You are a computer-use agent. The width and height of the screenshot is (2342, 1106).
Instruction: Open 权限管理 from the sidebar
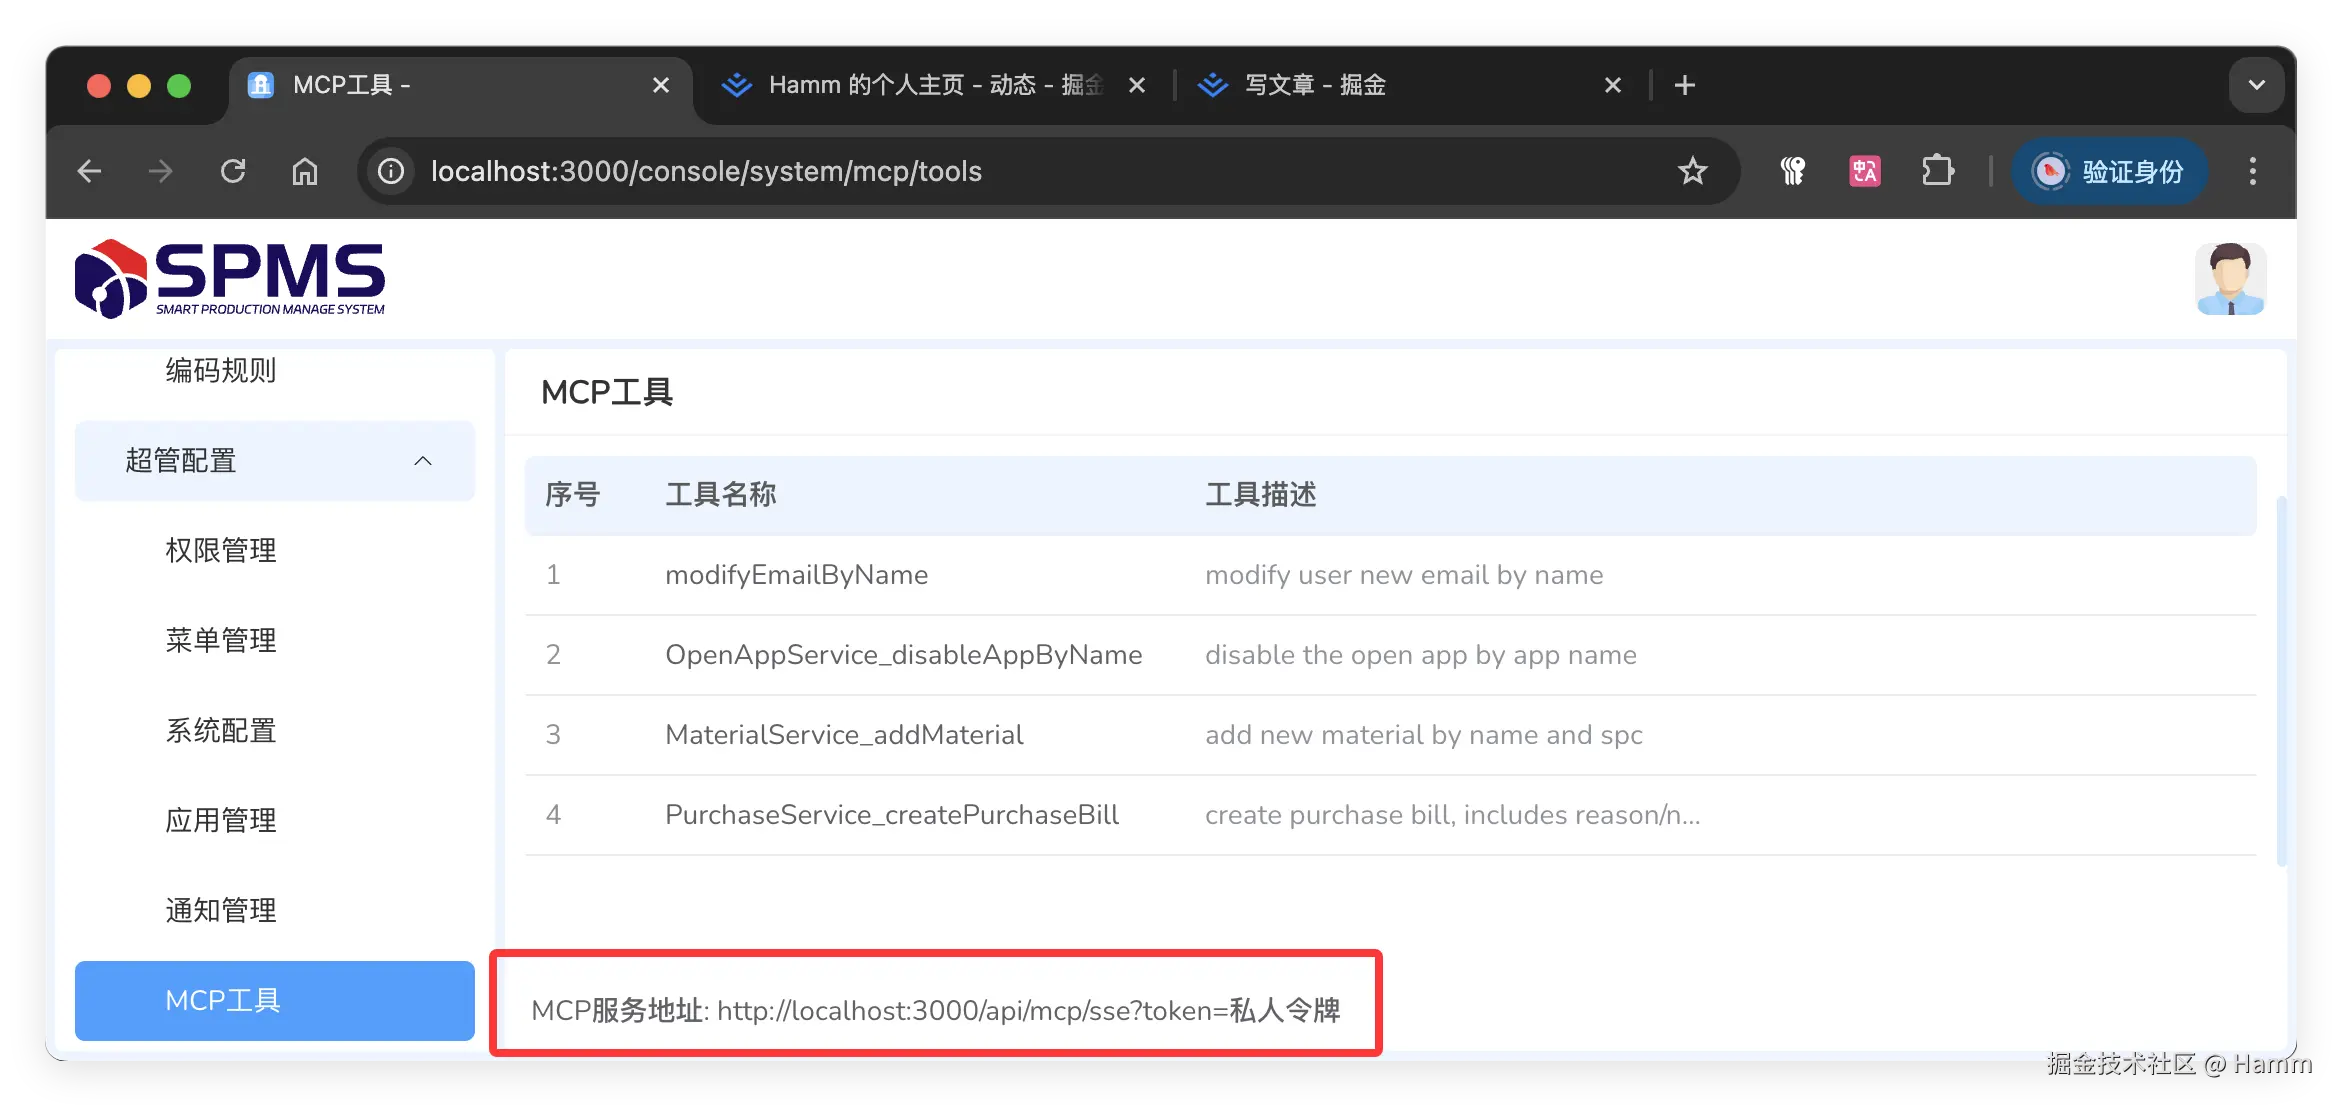[220, 549]
